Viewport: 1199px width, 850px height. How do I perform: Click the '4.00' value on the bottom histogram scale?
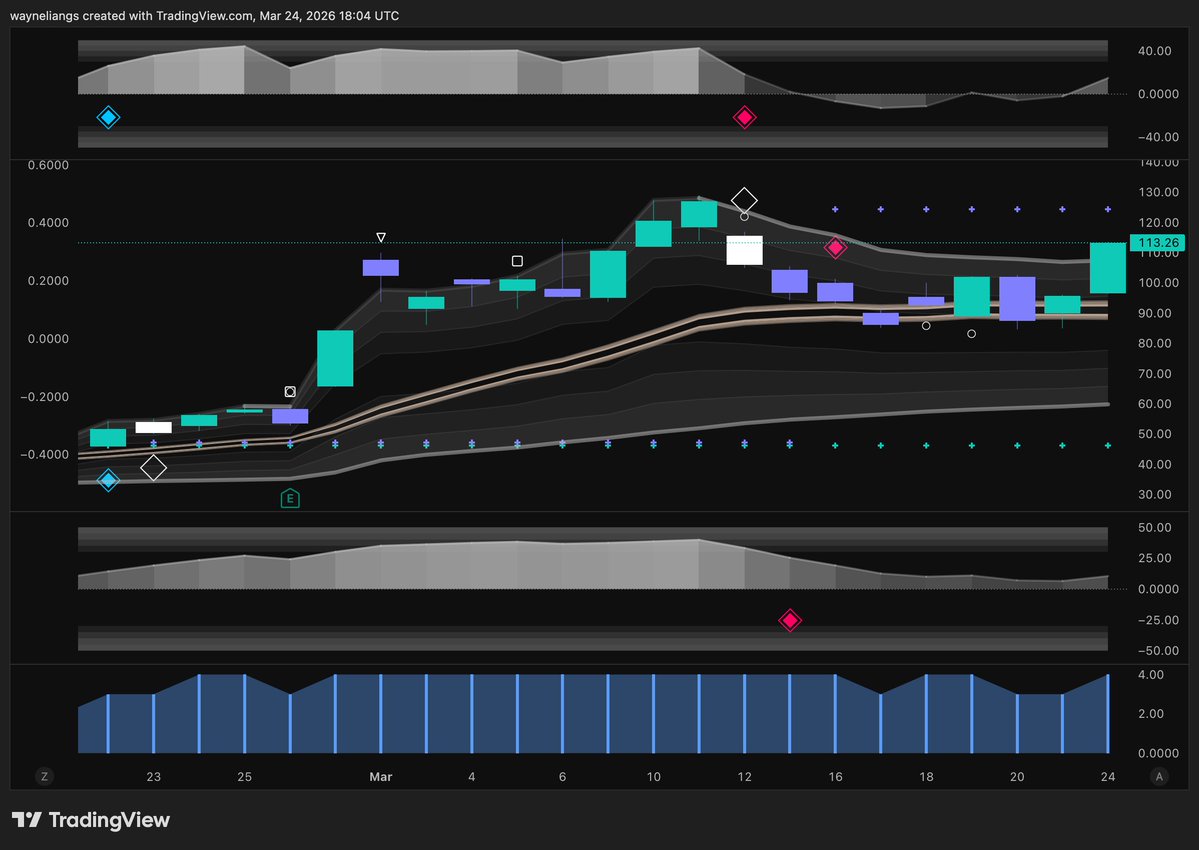click(x=1151, y=675)
